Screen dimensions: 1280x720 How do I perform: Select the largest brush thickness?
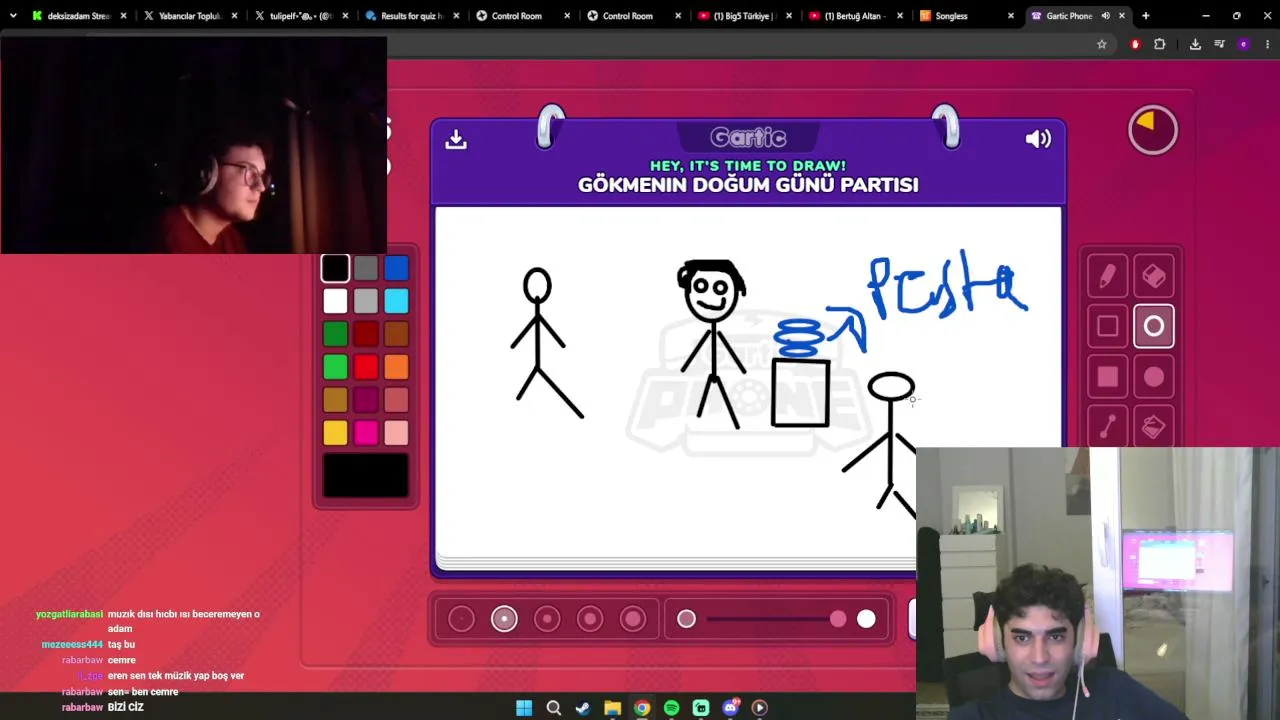point(633,619)
